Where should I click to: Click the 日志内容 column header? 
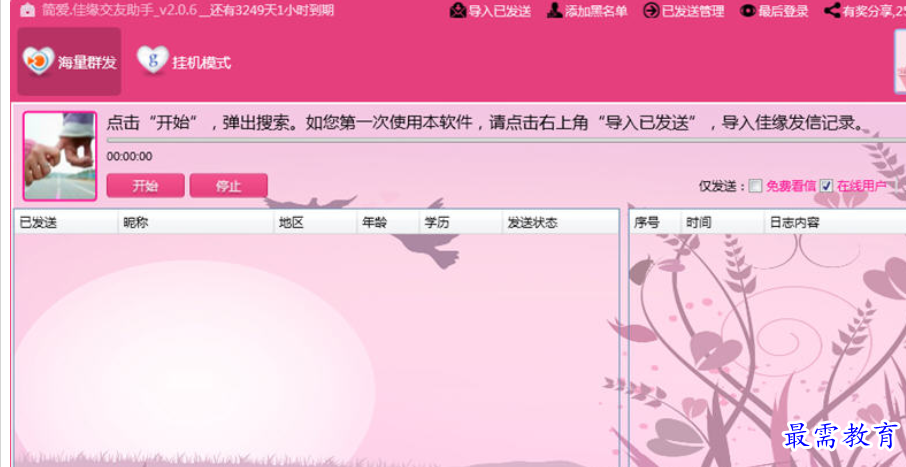coord(836,223)
